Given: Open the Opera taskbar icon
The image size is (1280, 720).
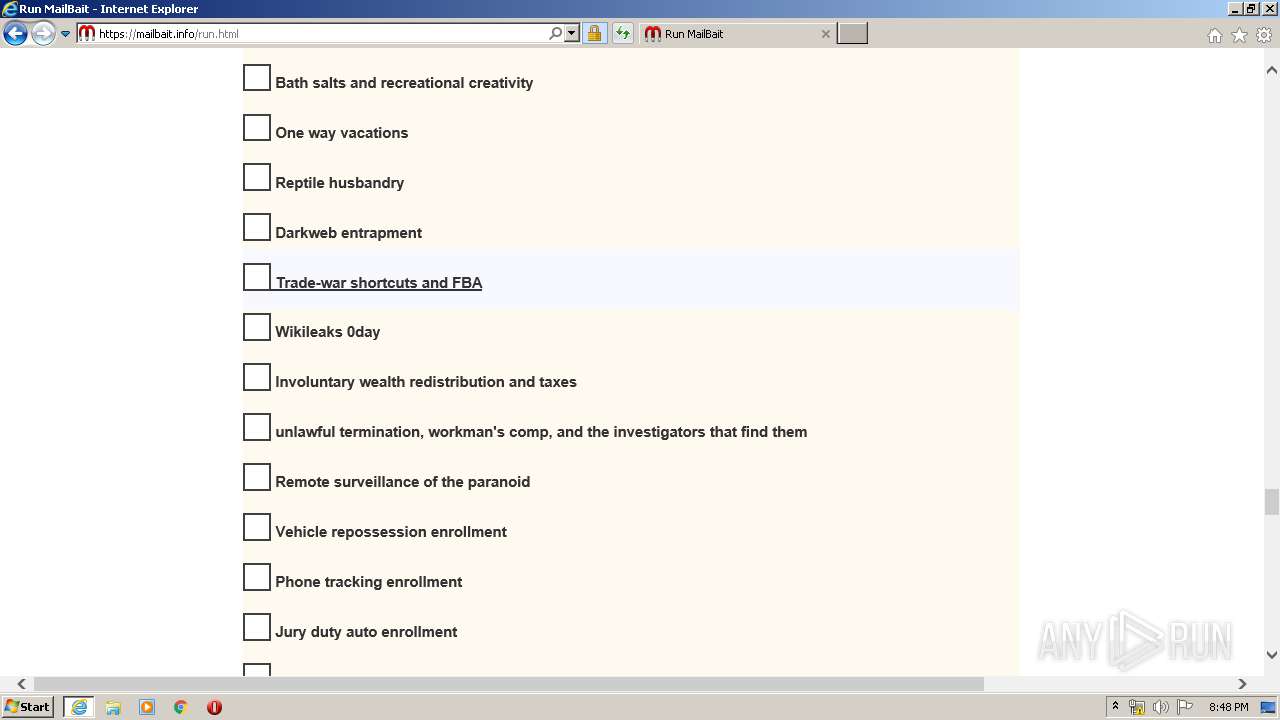Looking at the screenshot, I should click(214, 707).
